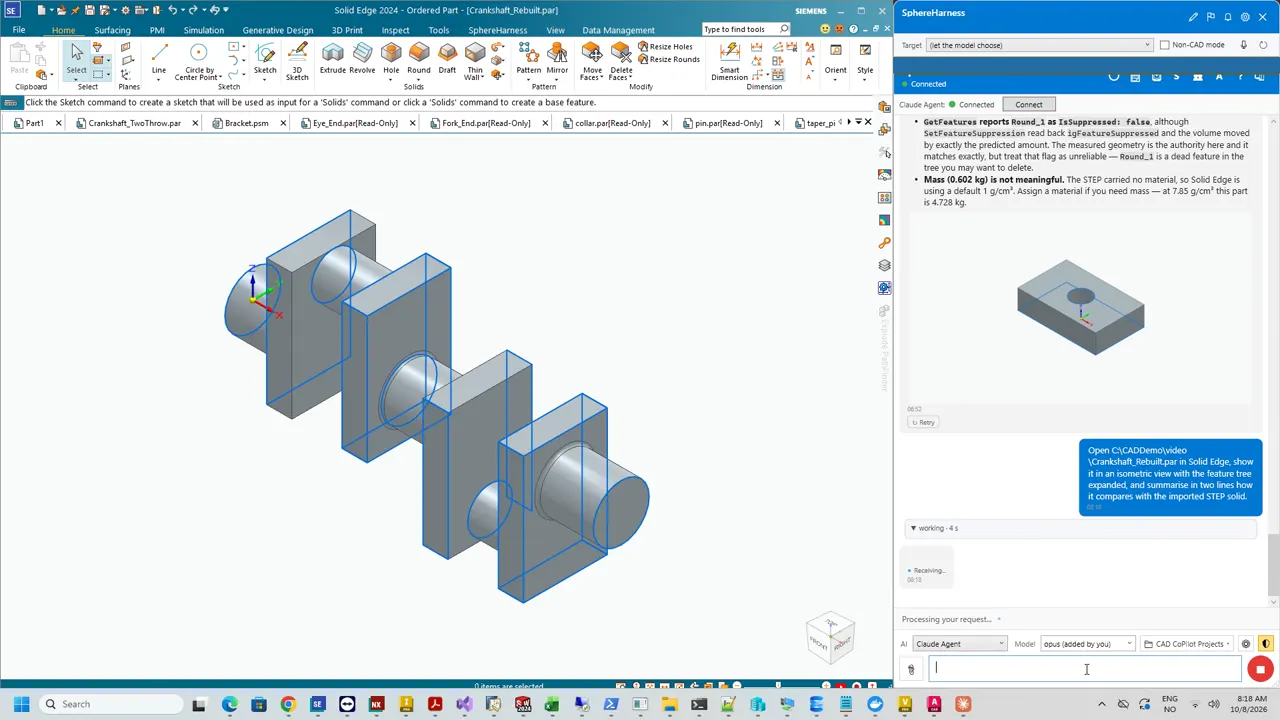
Task: Pick Circle by Center Point tool
Action: [x=198, y=60]
